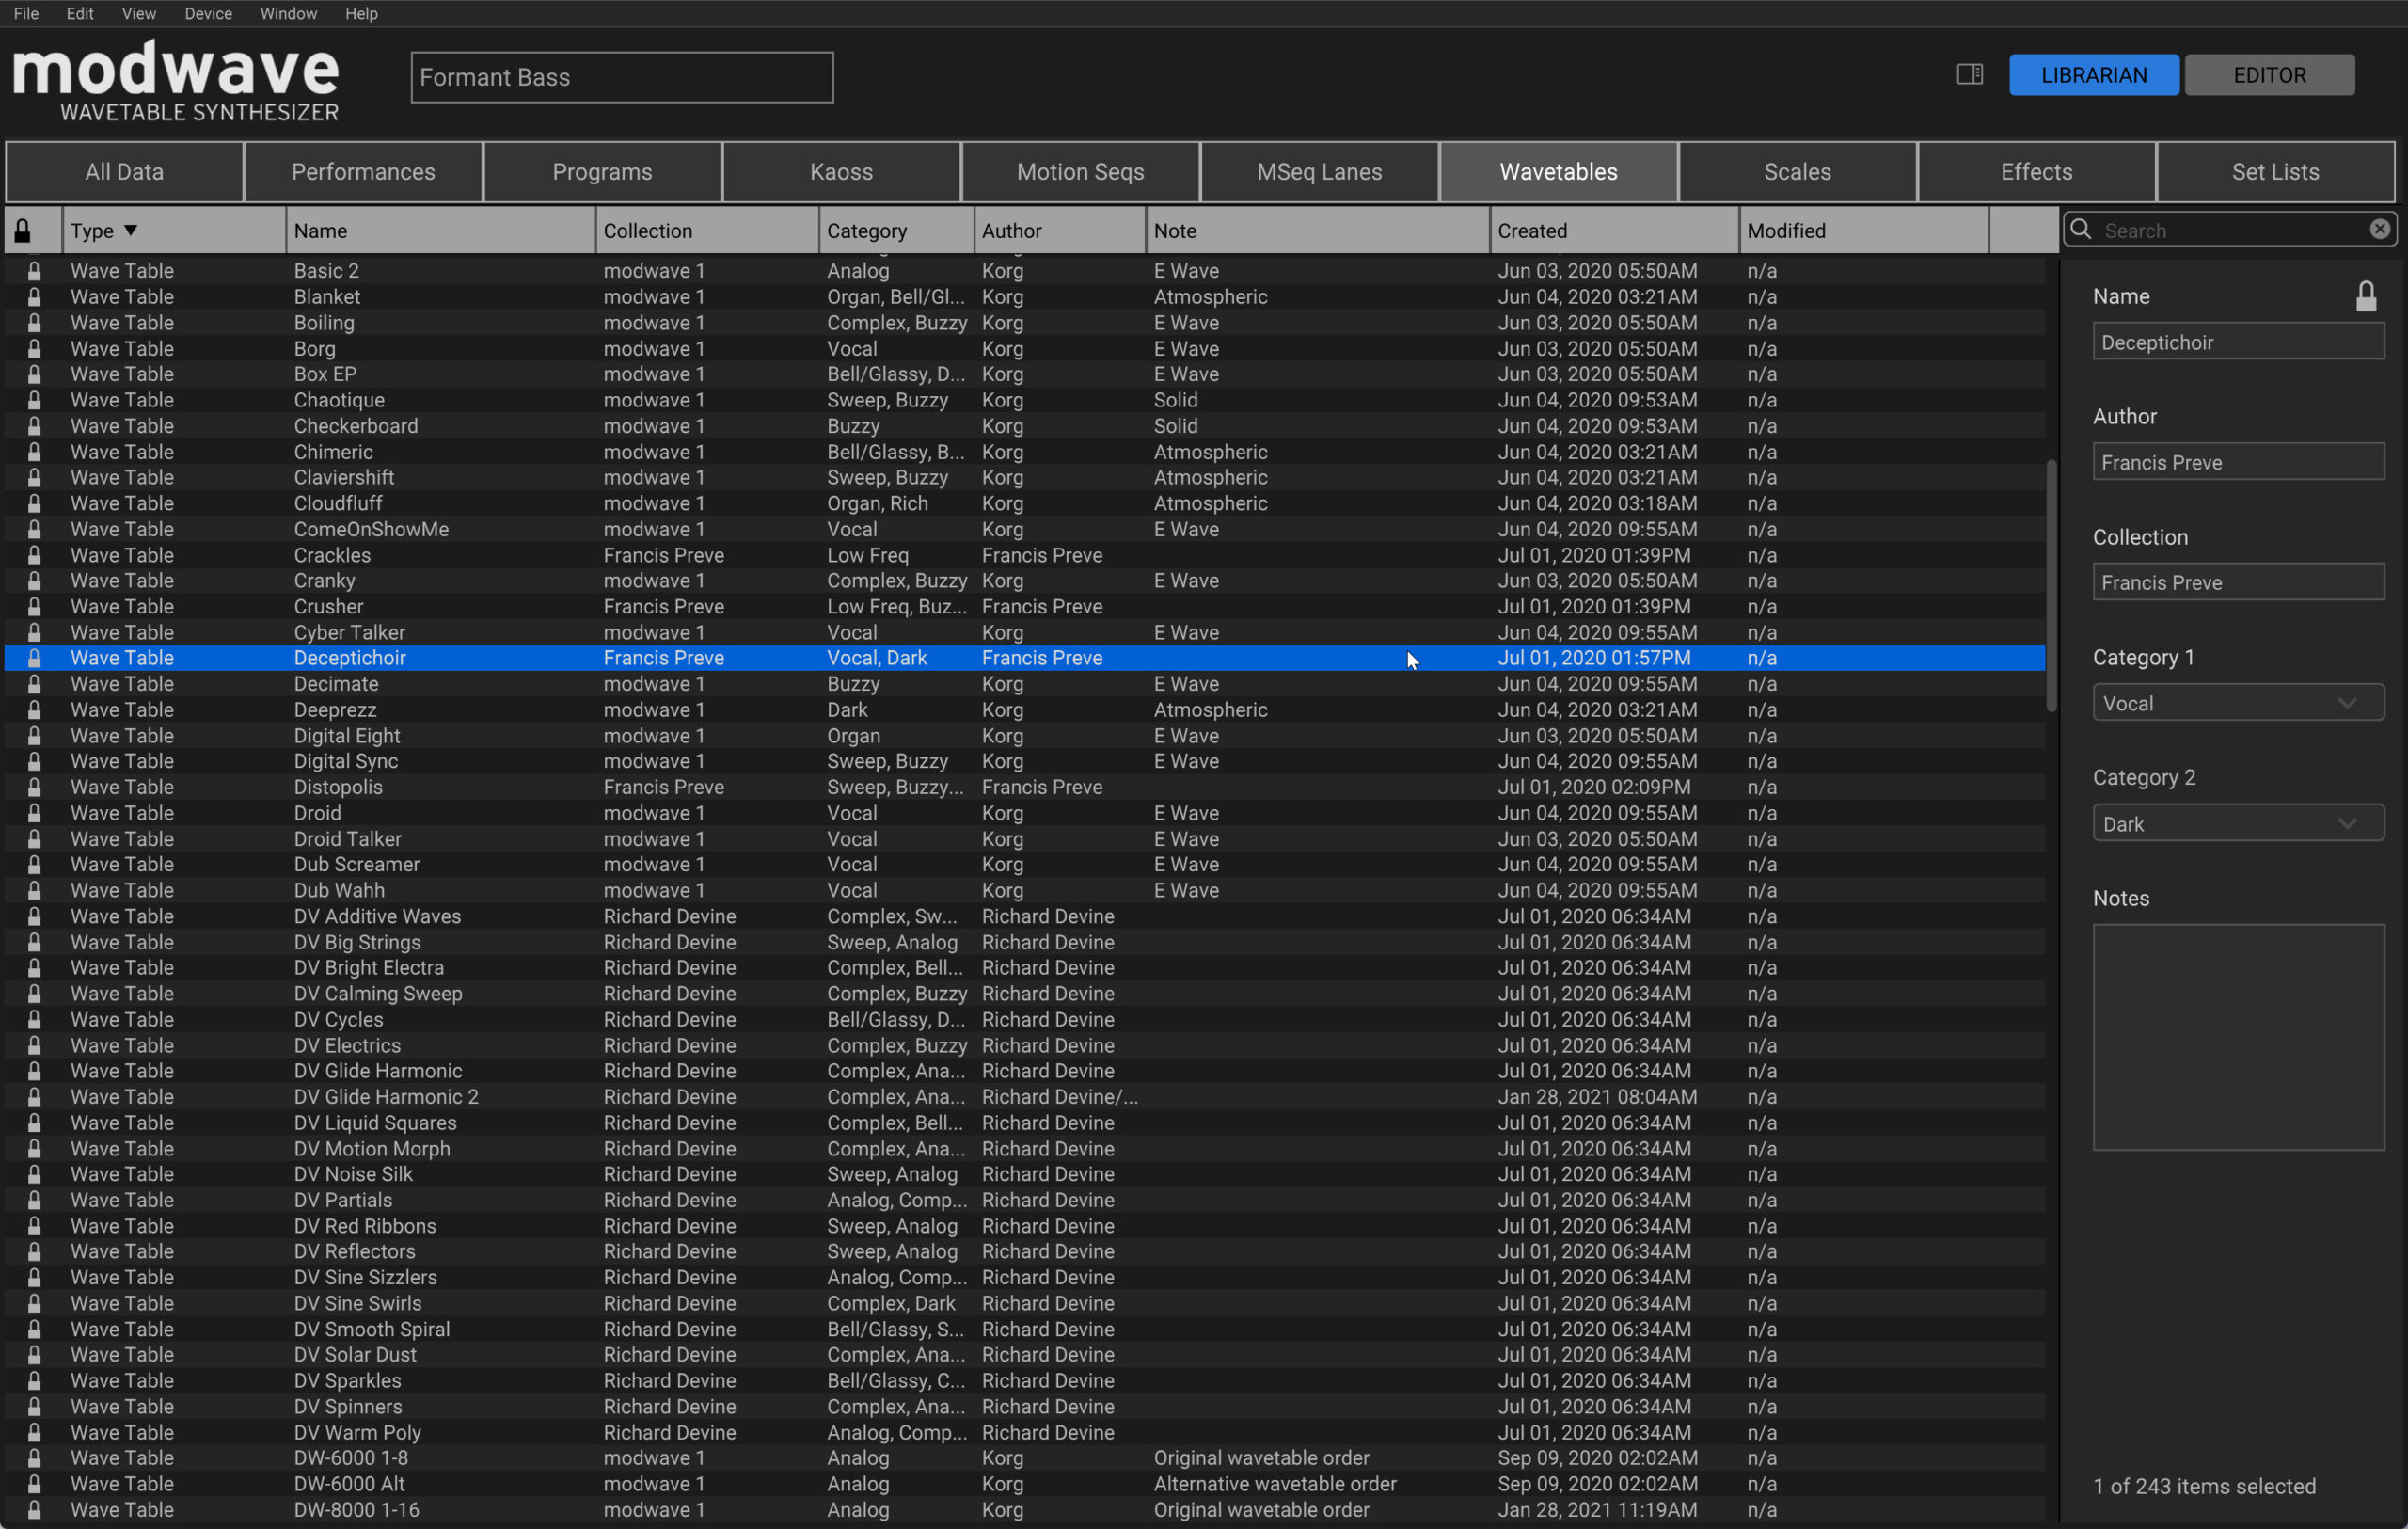
Task: Click lock icon on Borg row
Action: coord(34,349)
